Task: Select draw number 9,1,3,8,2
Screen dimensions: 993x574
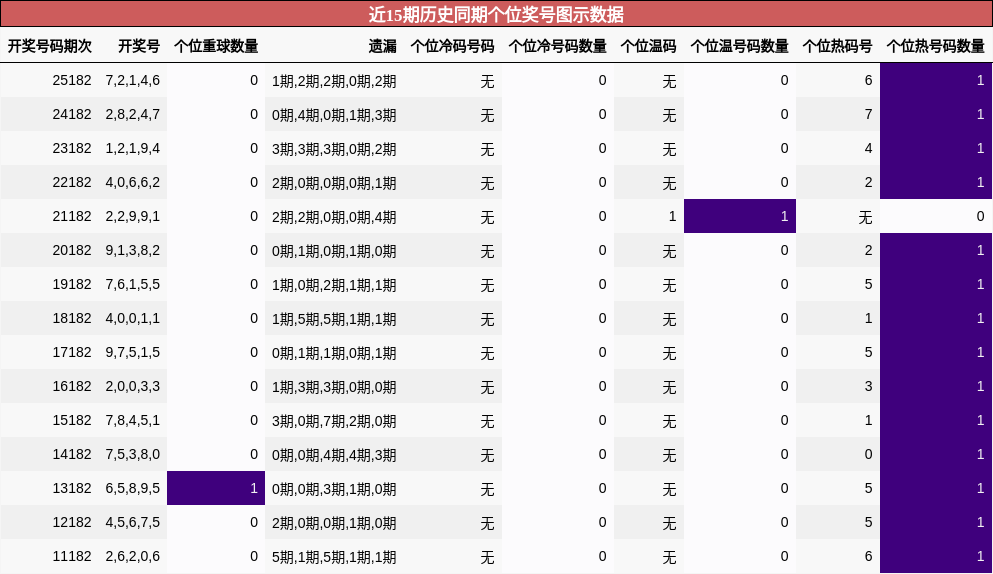Action: click(132, 250)
